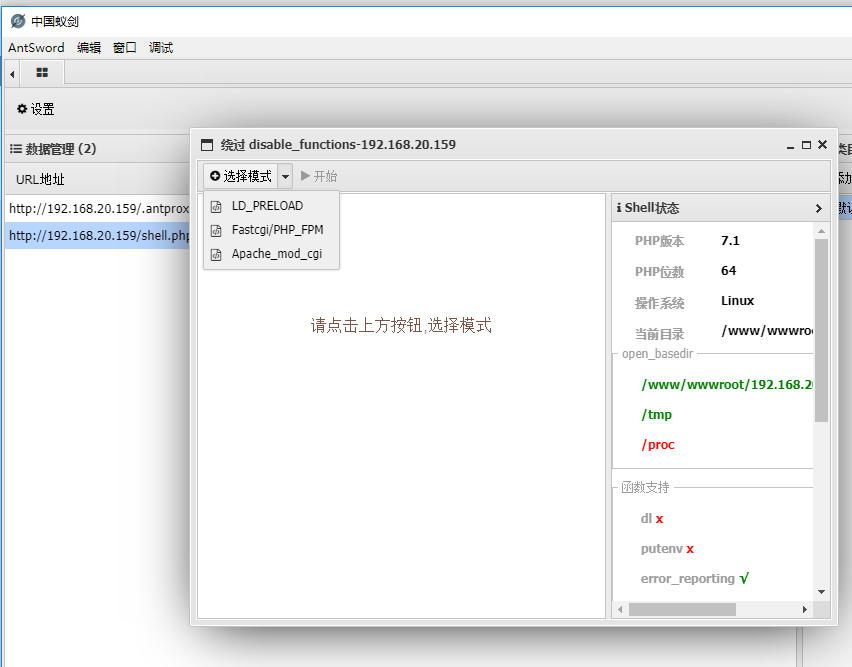Open the AntSword menu
The image size is (852, 667).
[x=36, y=48]
